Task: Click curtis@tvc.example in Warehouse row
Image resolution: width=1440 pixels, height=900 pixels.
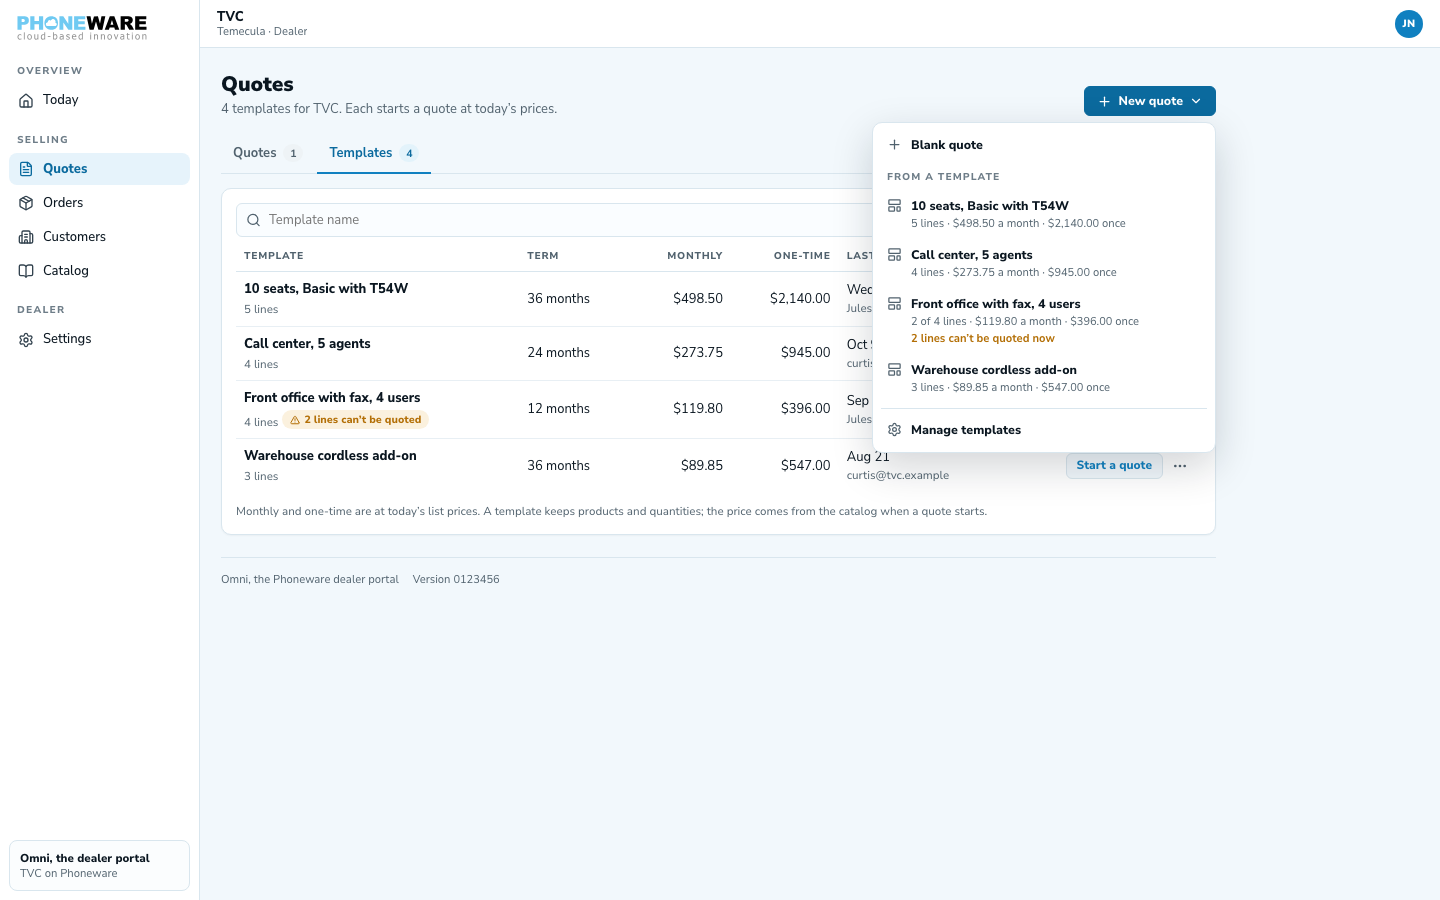Action: click(898, 476)
